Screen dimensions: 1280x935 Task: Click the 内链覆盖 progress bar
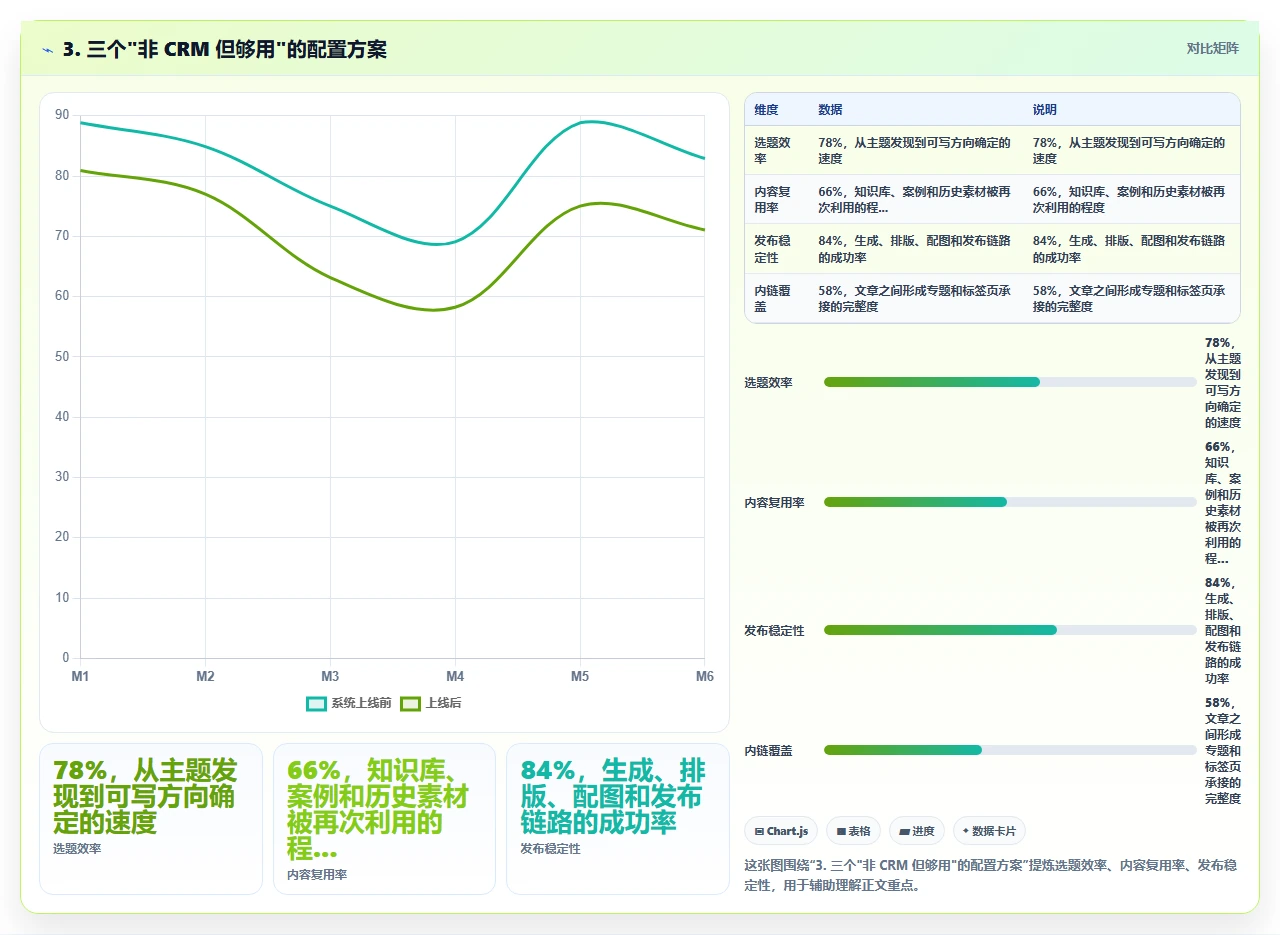[1010, 750]
